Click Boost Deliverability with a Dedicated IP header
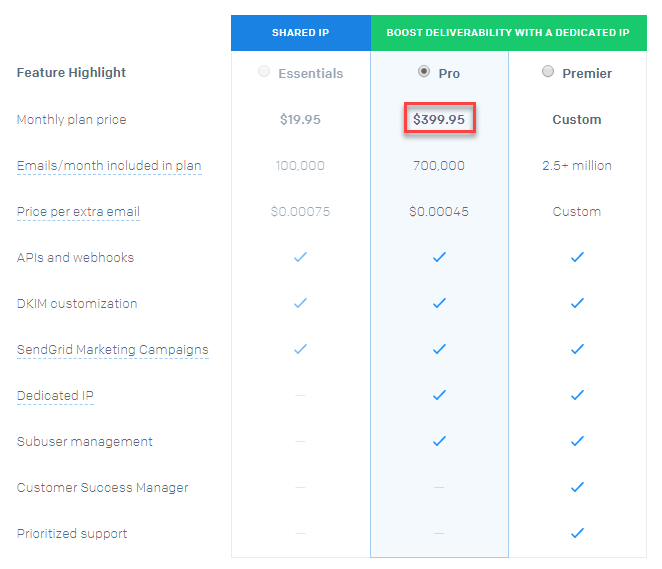 [508, 33]
